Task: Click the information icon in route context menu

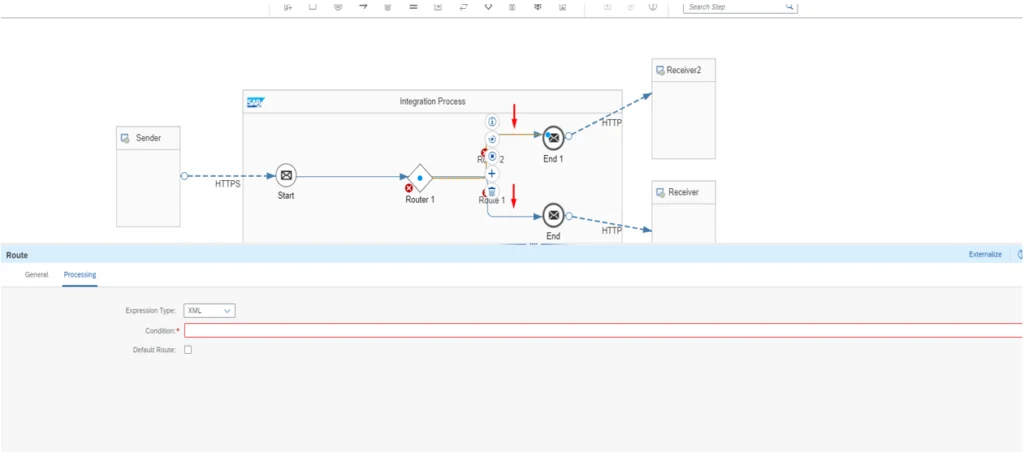Action: click(491, 121)
